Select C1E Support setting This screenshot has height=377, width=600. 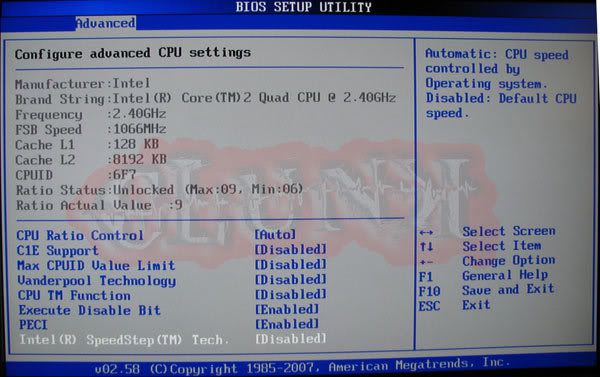[x=58, y=251]
